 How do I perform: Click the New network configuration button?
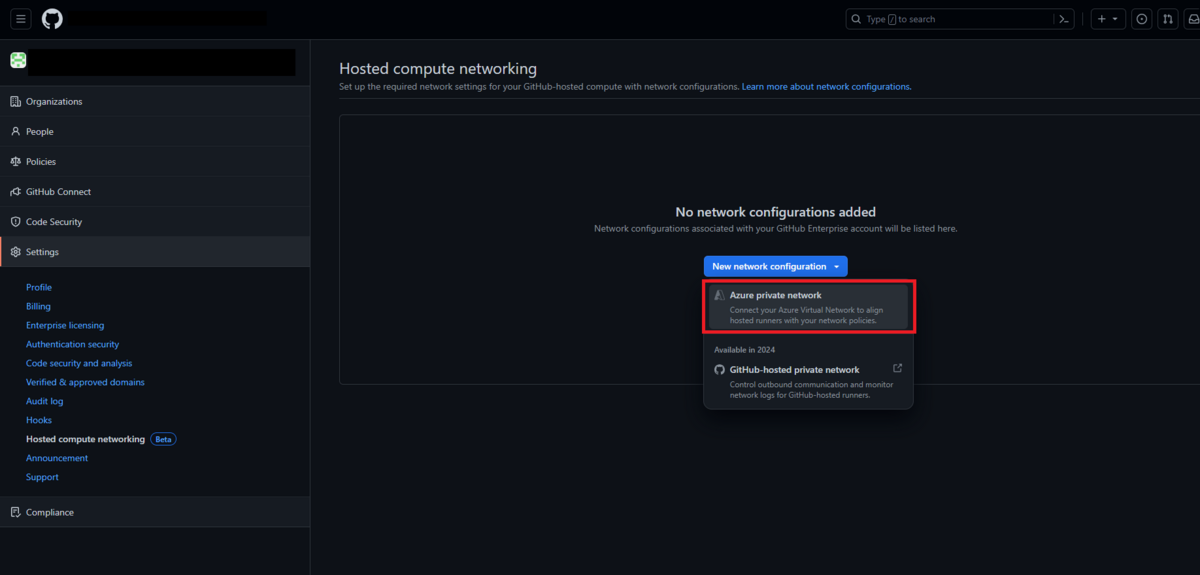pyautogui.click(x=775, y=266)
